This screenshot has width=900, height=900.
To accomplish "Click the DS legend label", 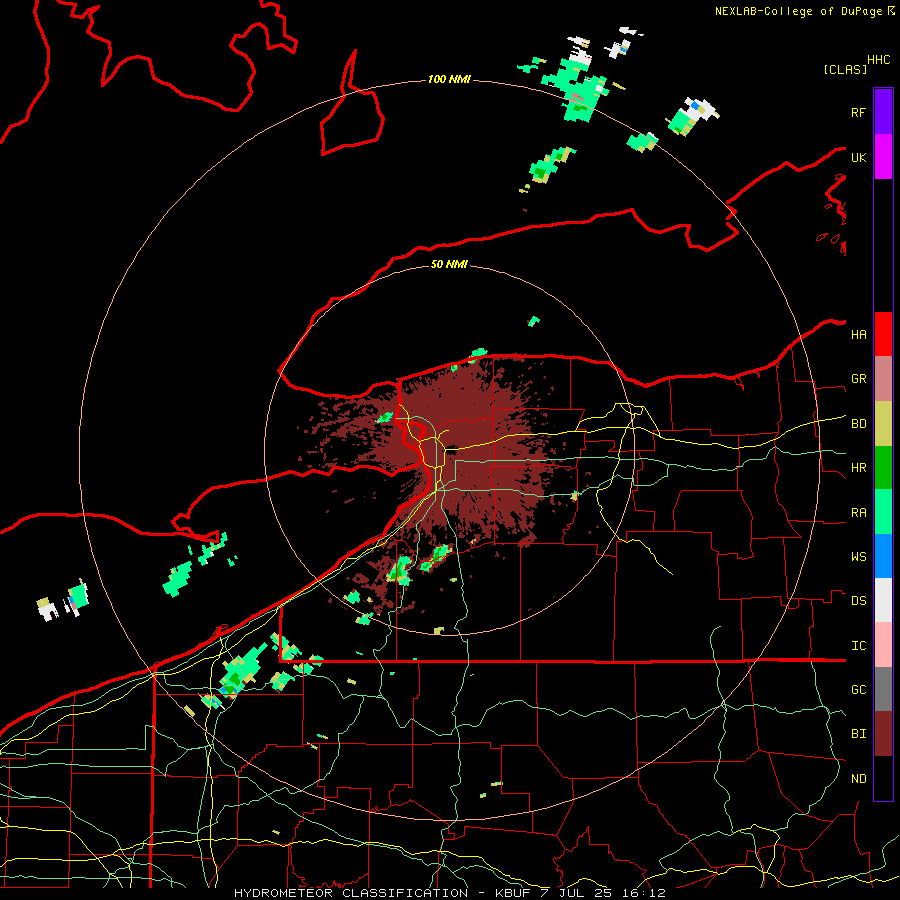I will (859, 601).
